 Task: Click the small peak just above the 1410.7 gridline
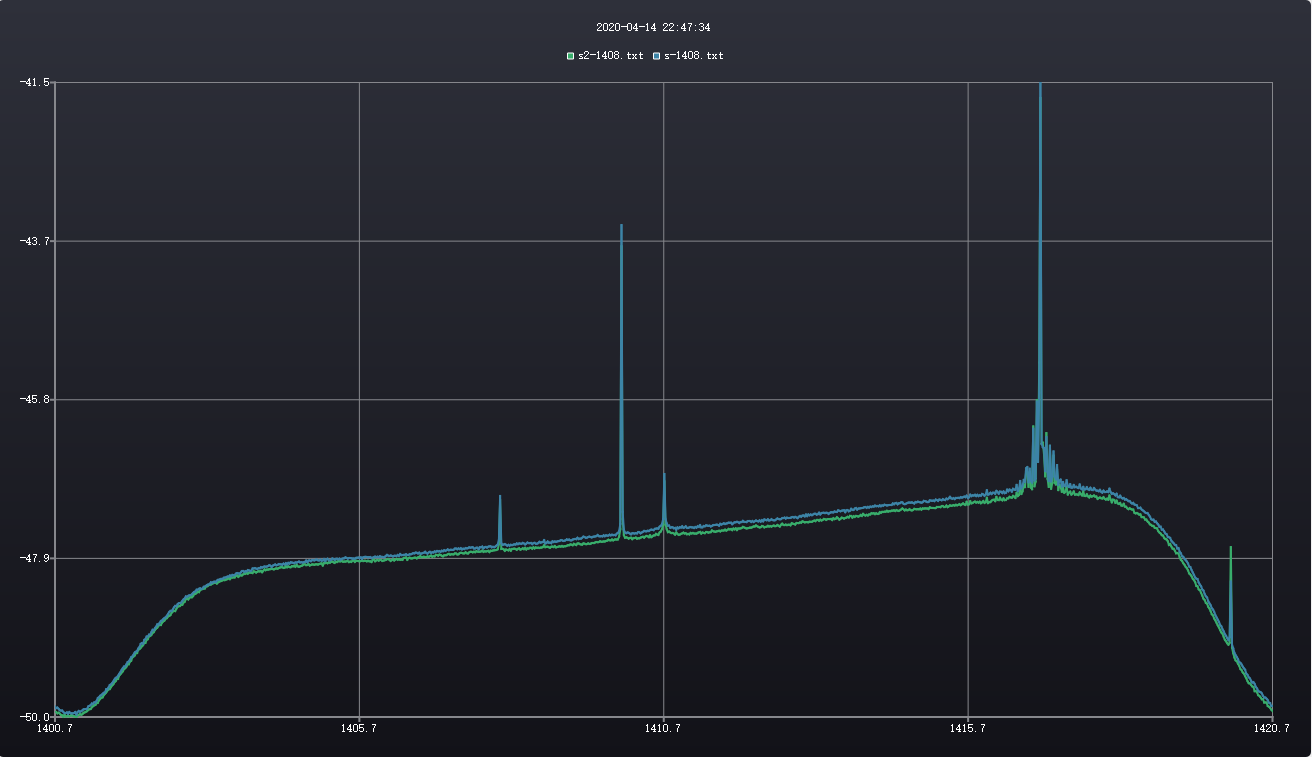tap(664, 476)
